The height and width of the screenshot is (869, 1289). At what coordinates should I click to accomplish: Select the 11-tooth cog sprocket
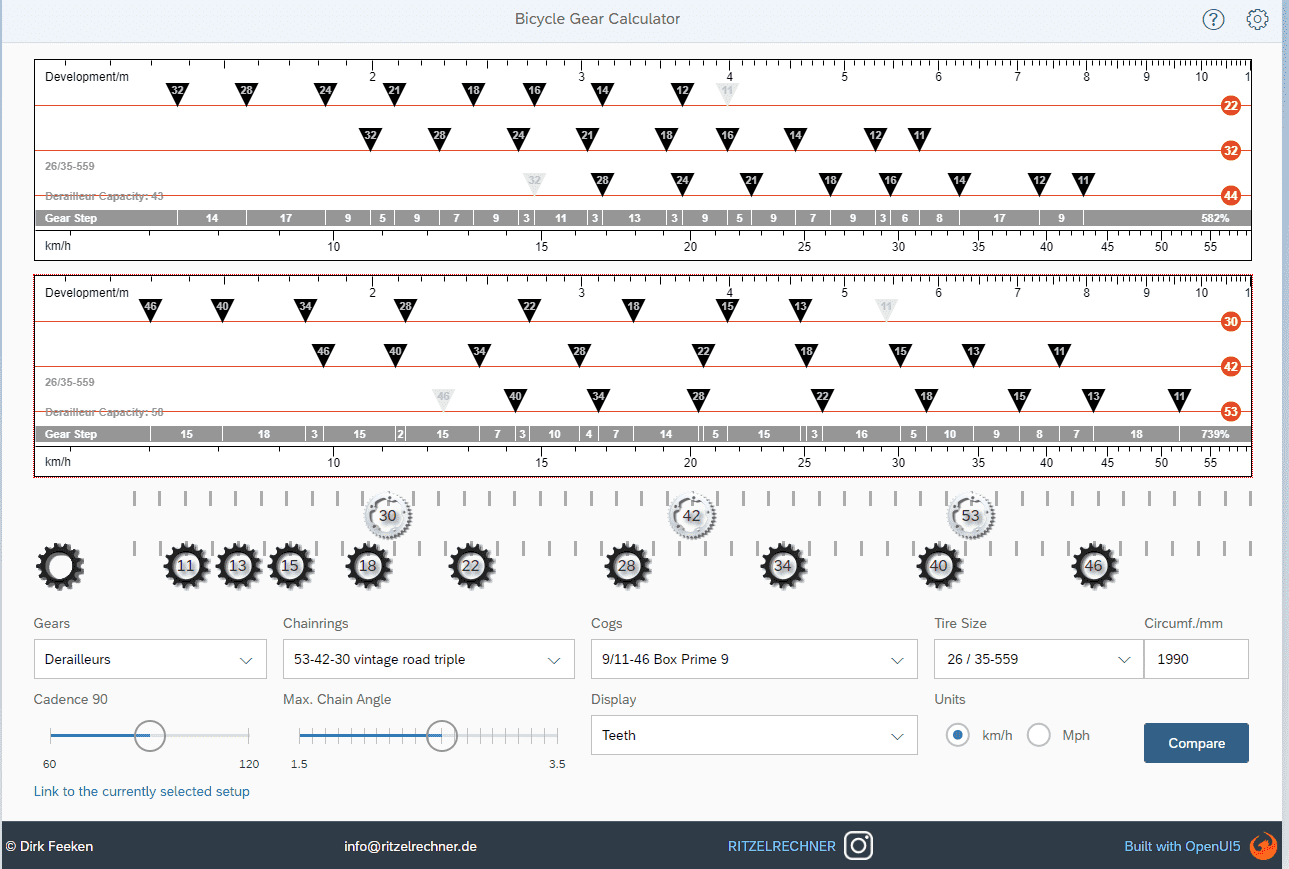click(x=186, y=566)
